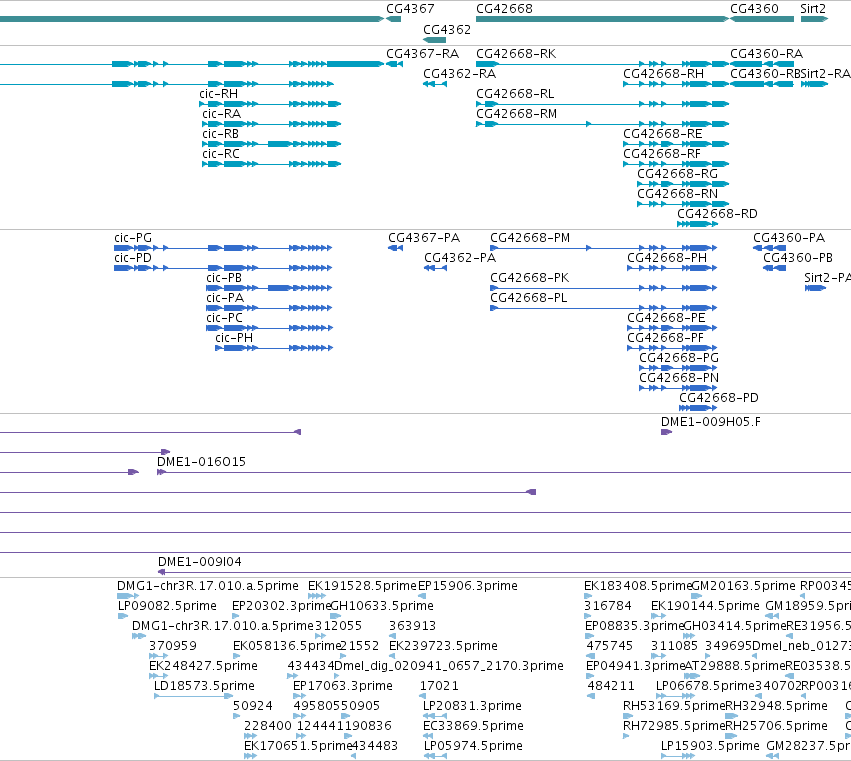The image size is (851, 761).
Task: Select the DME1-009I04 clone label
Action: coord(200,562)
